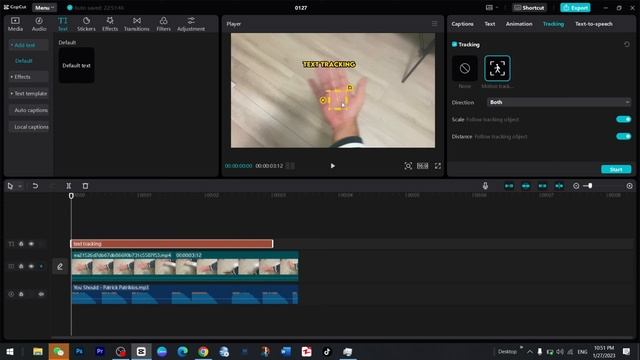Open Google Chrome from the taskbar
Viewport: 640px width, 360px height.
click(203, 351)
